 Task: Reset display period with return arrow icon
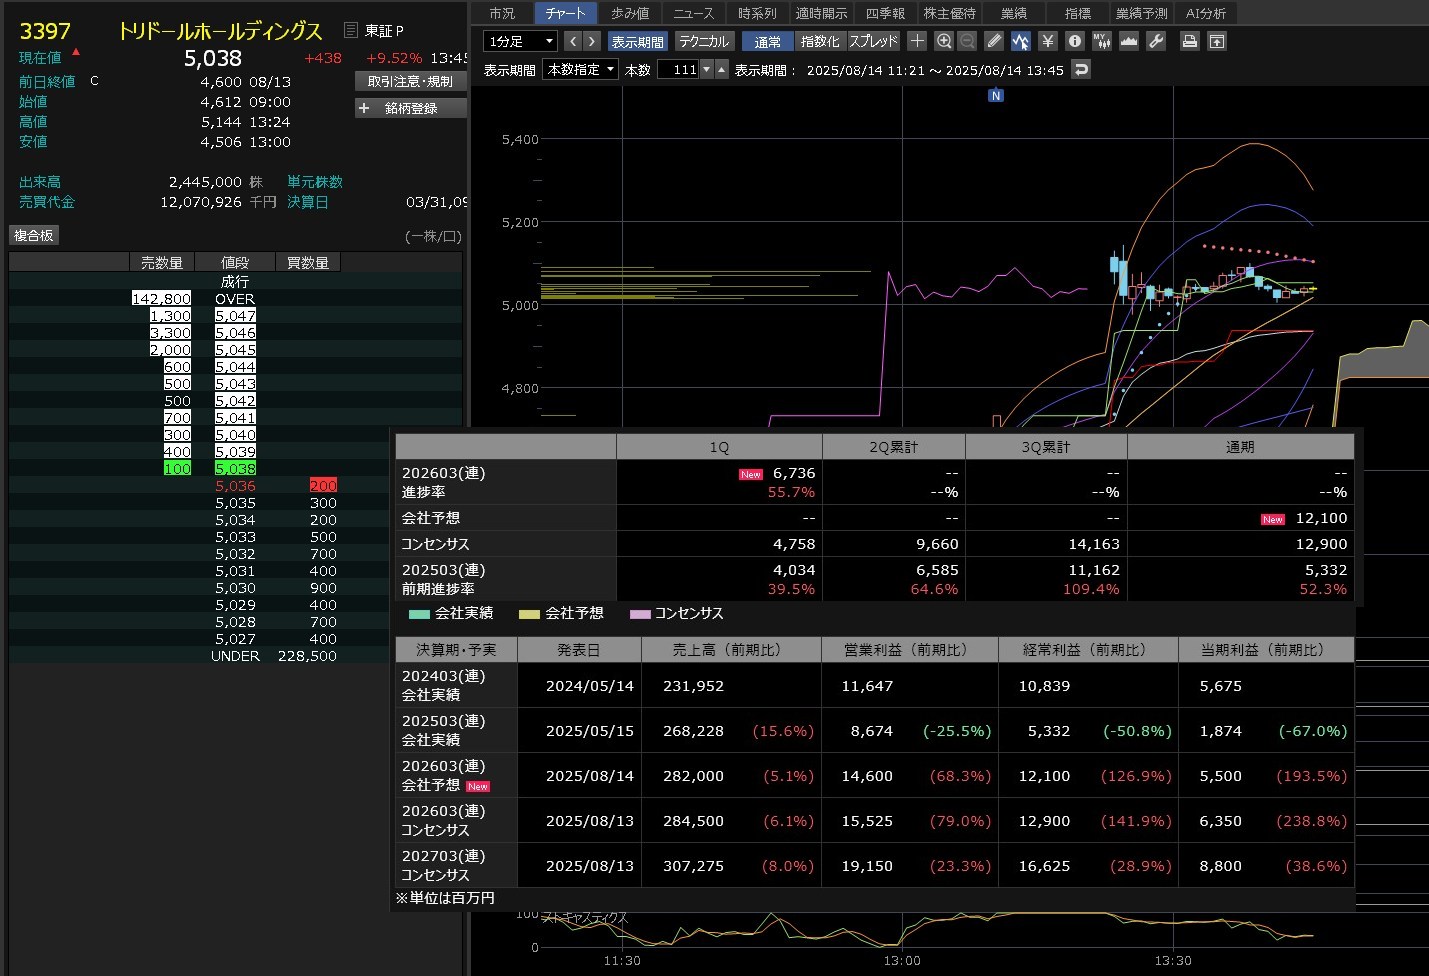point(1080,69)
